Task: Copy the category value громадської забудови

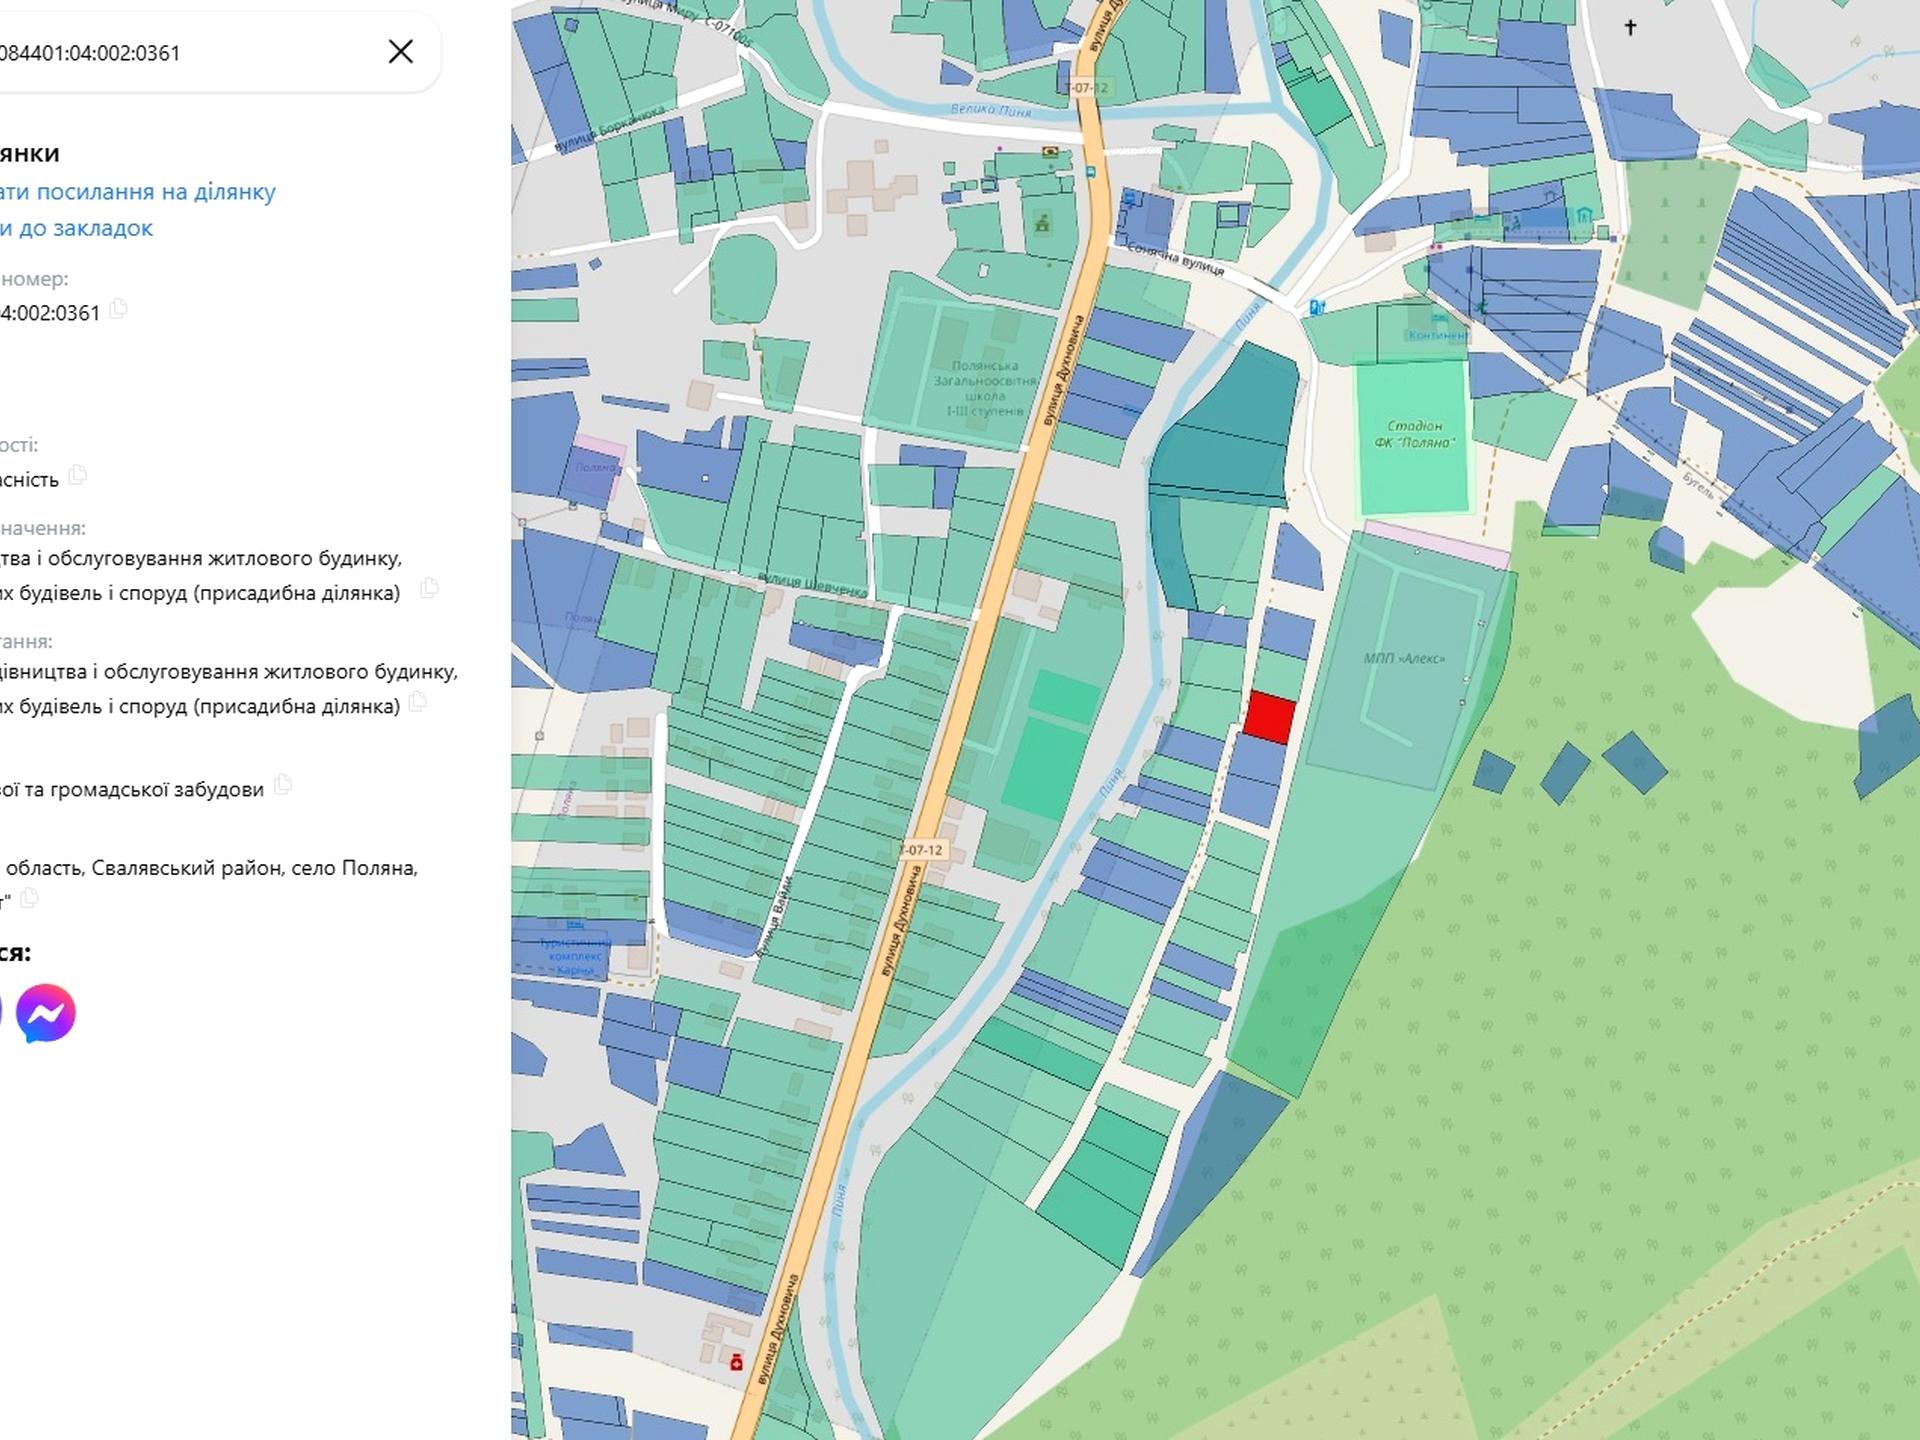Action: click(x=283, y=785)
